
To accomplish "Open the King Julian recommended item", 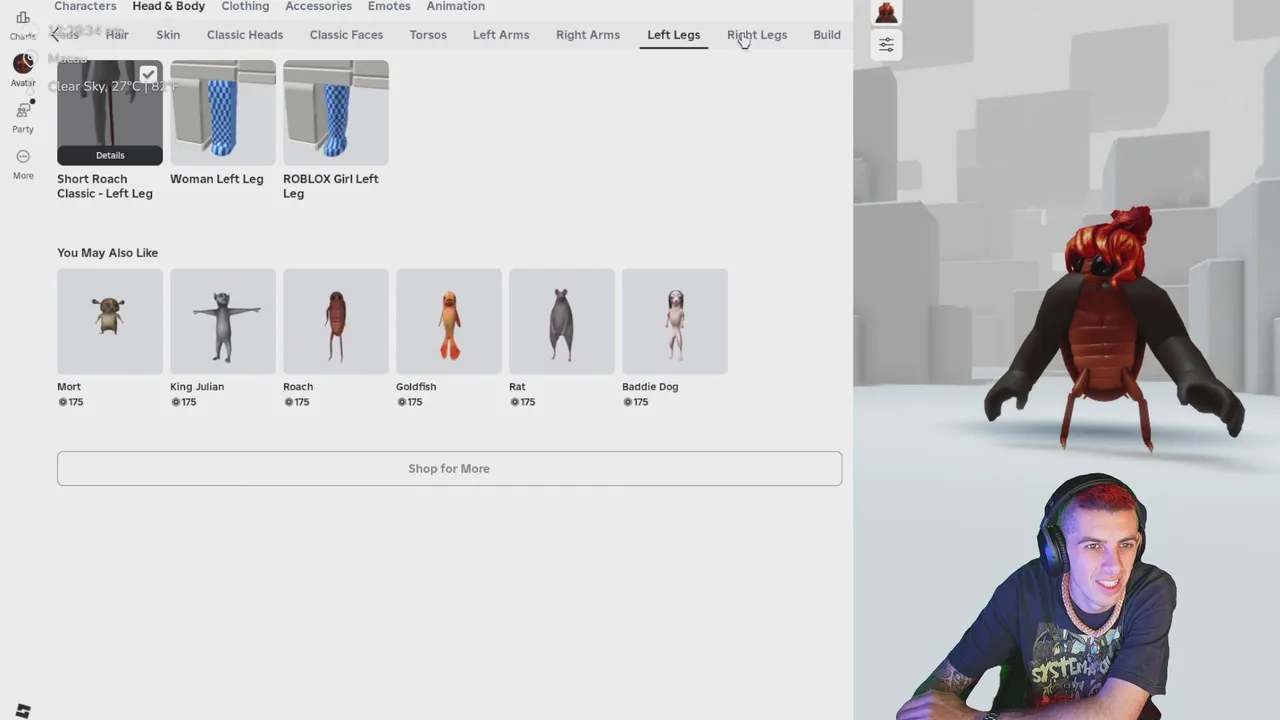I will tap(223, 321).
